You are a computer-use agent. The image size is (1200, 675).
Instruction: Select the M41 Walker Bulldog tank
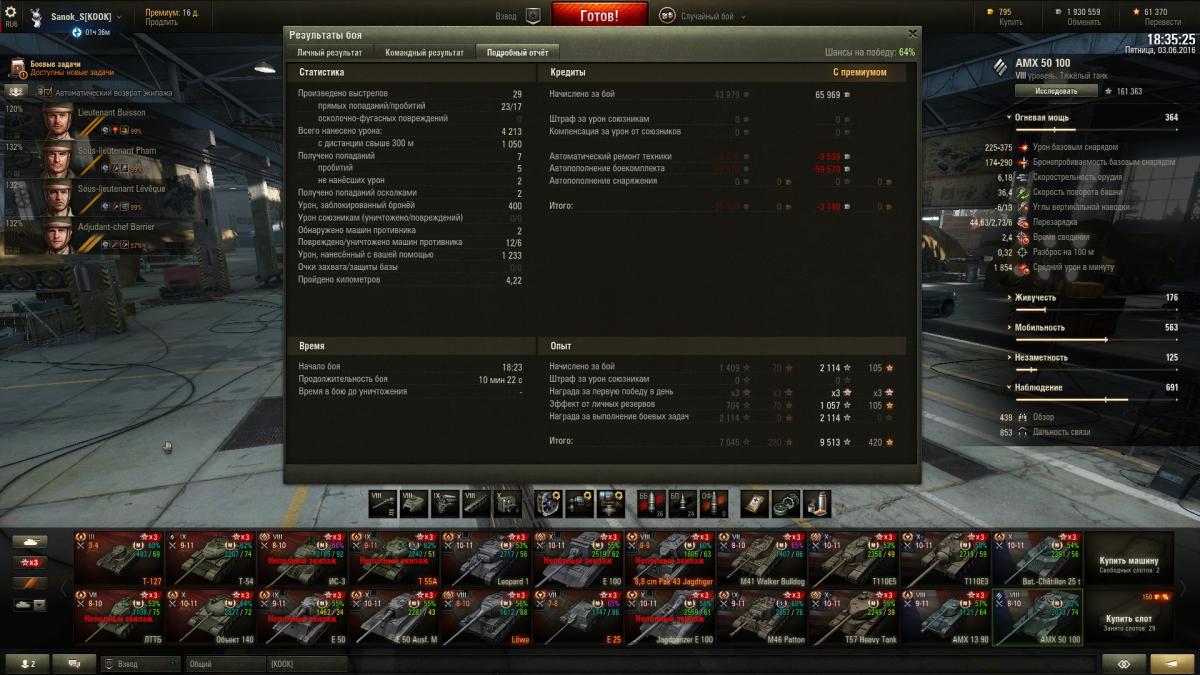click(x=761, y=559)
